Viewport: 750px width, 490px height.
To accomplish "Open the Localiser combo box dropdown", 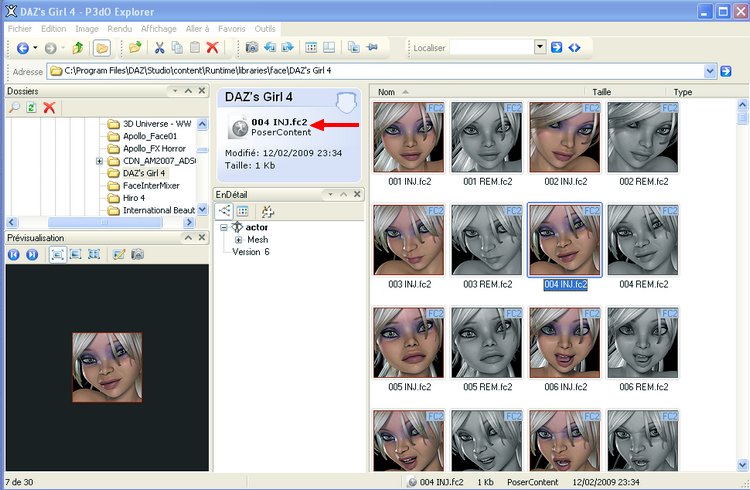I will coord(540,47).
